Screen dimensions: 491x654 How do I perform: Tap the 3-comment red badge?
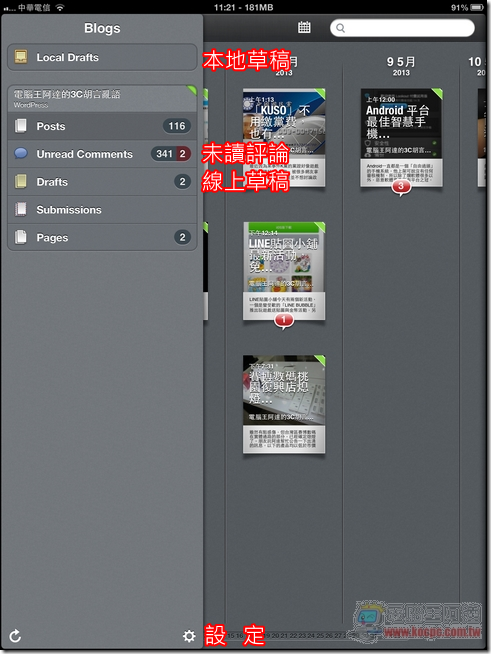coord(401,186)
